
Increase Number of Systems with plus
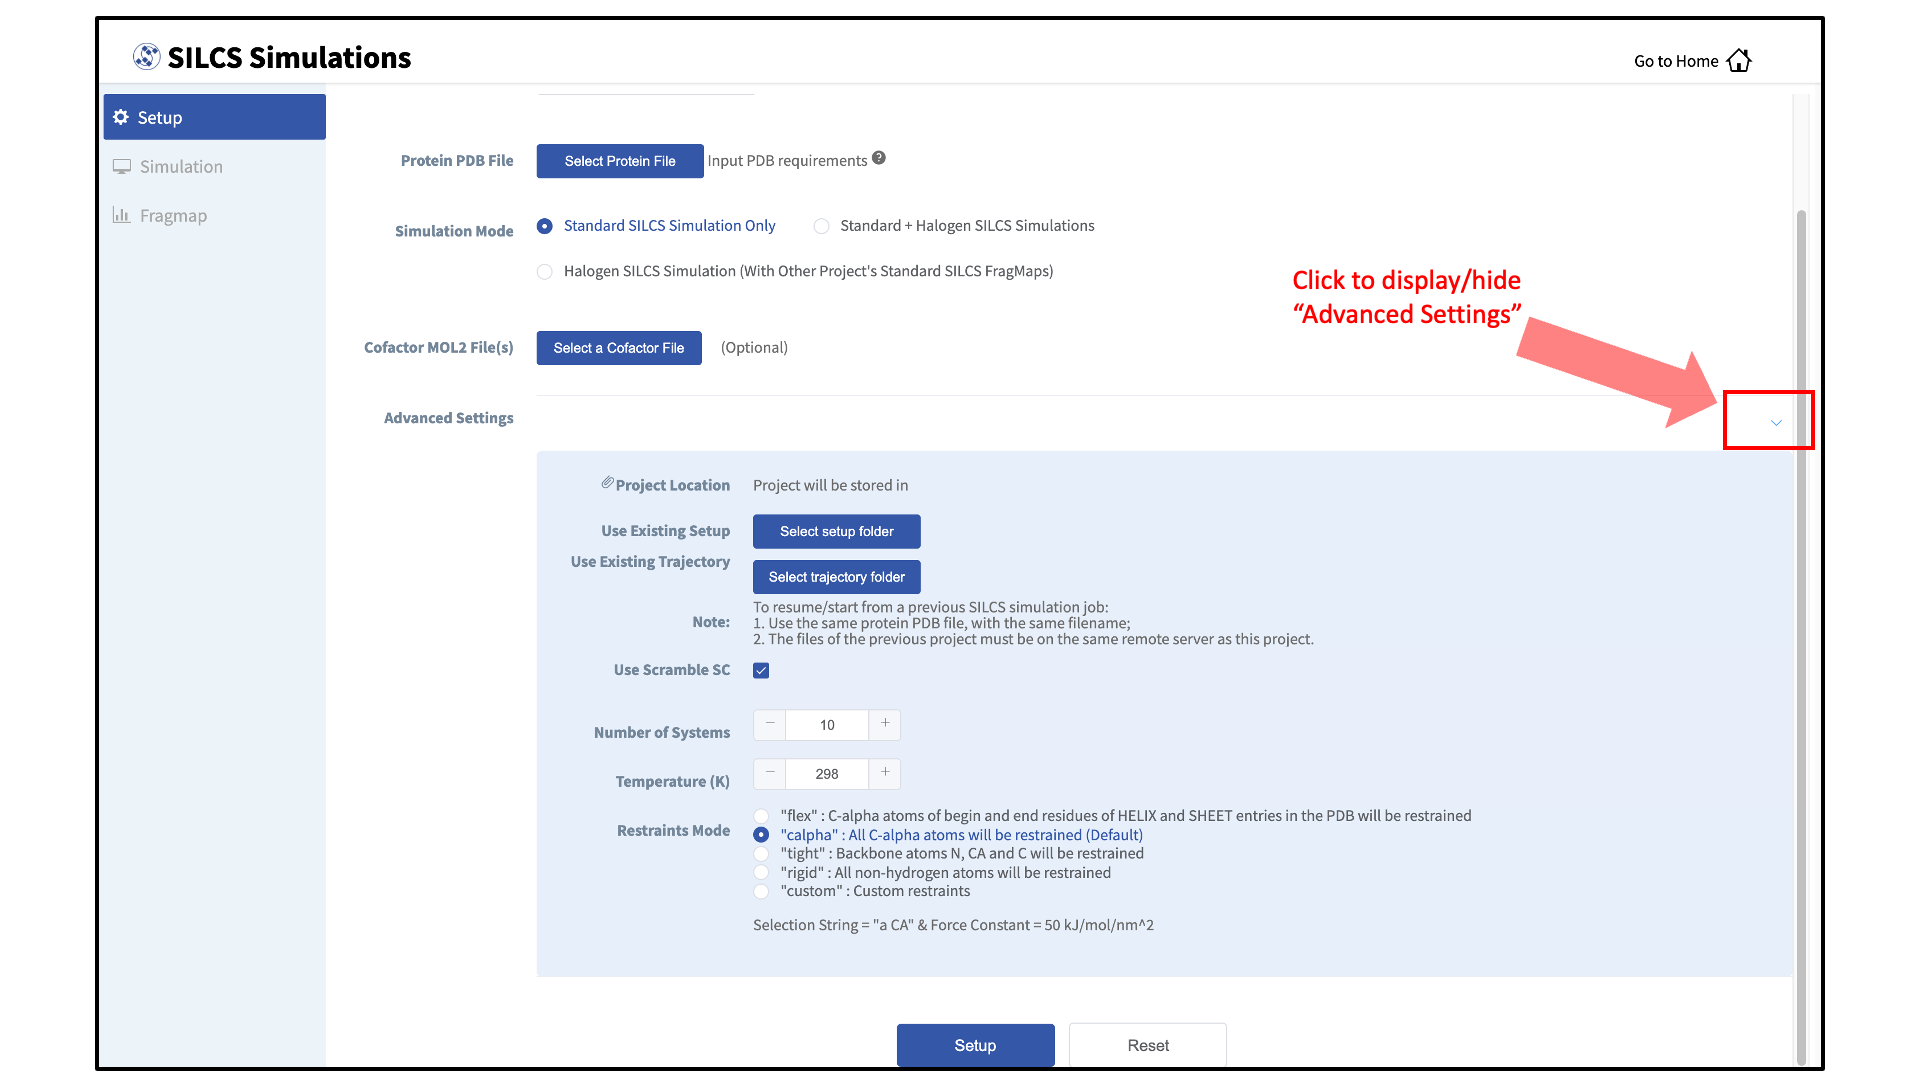tap(885, 725)
